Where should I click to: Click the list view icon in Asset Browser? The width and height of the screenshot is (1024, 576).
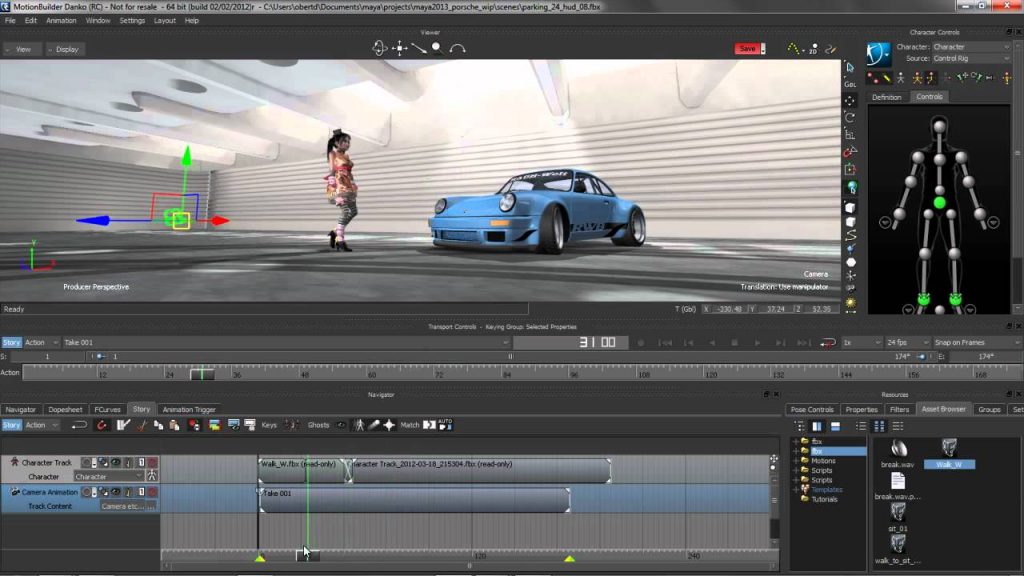click(x=861, y=425)
